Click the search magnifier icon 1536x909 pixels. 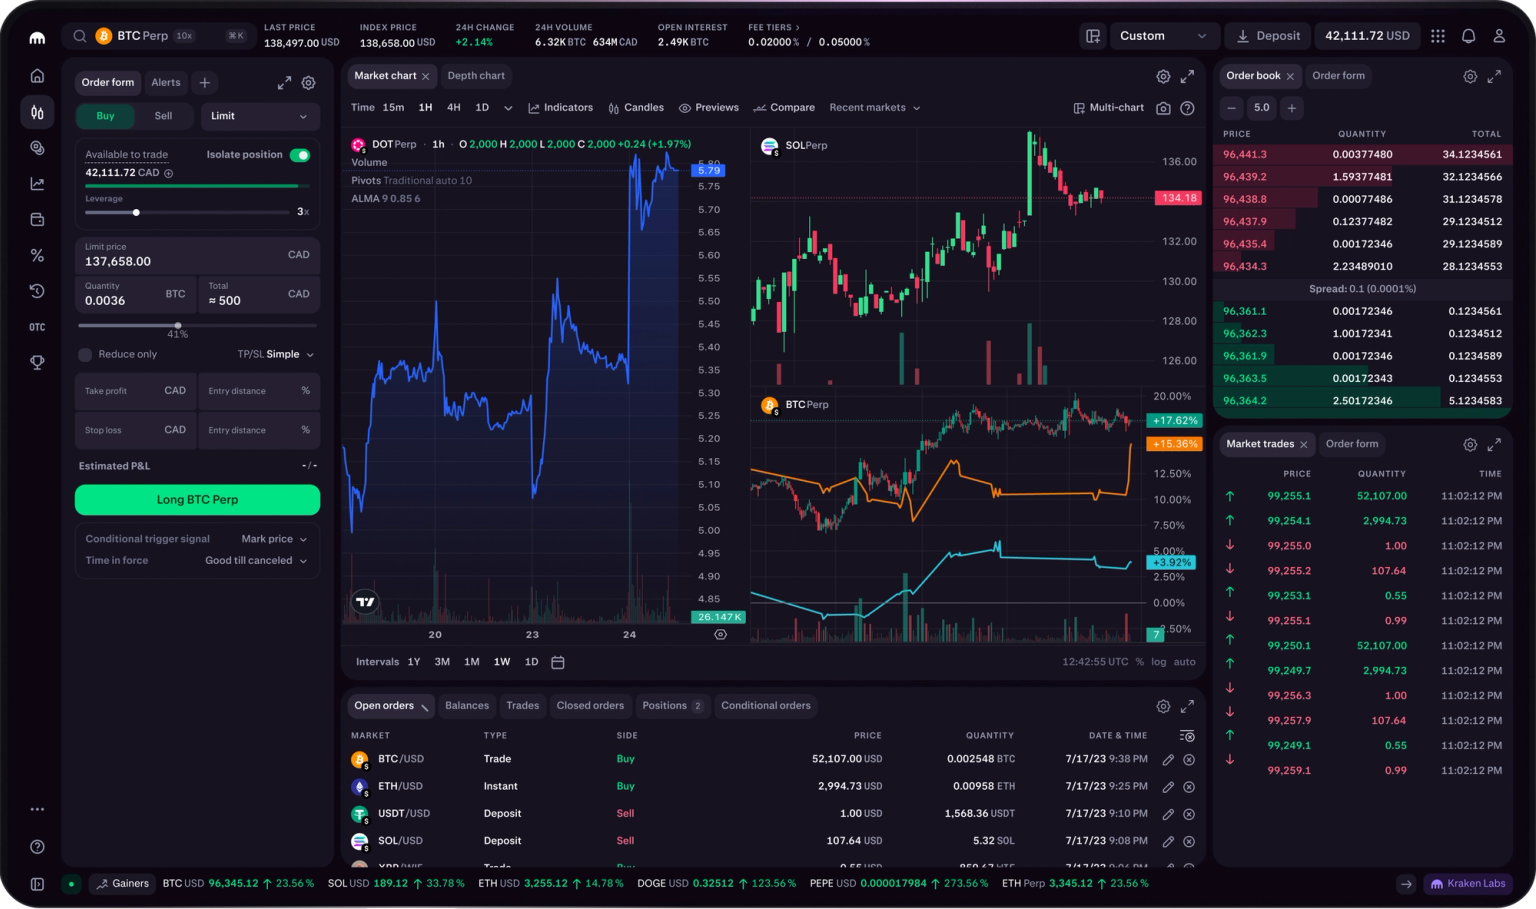click(x=79, y=36)
